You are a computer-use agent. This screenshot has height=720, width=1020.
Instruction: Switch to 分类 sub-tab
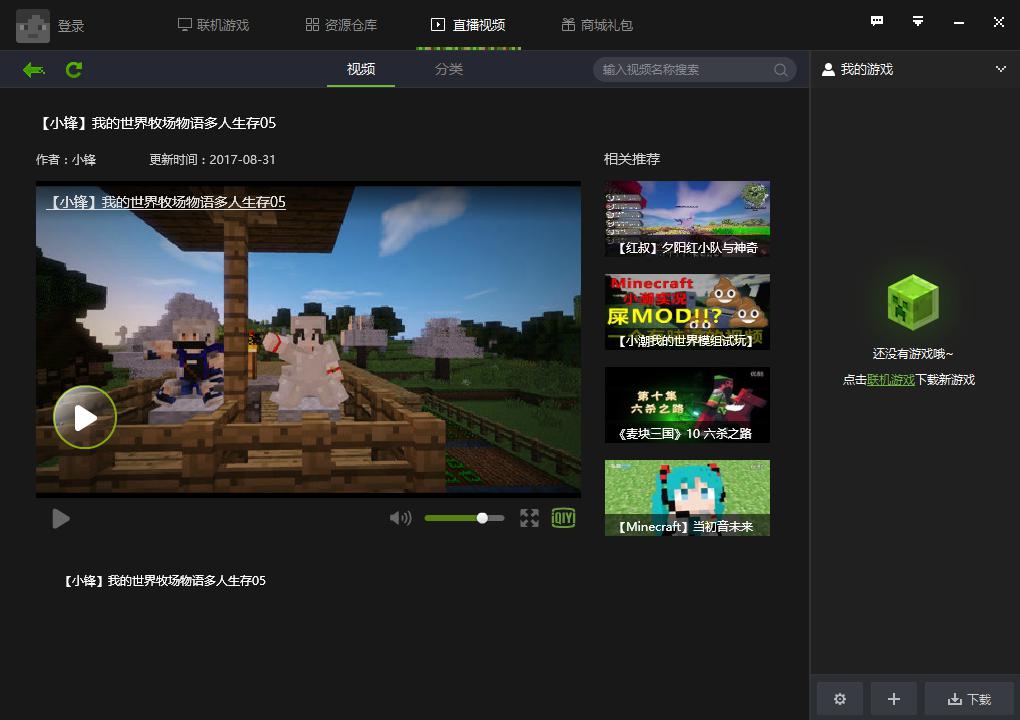pos(449,69)
